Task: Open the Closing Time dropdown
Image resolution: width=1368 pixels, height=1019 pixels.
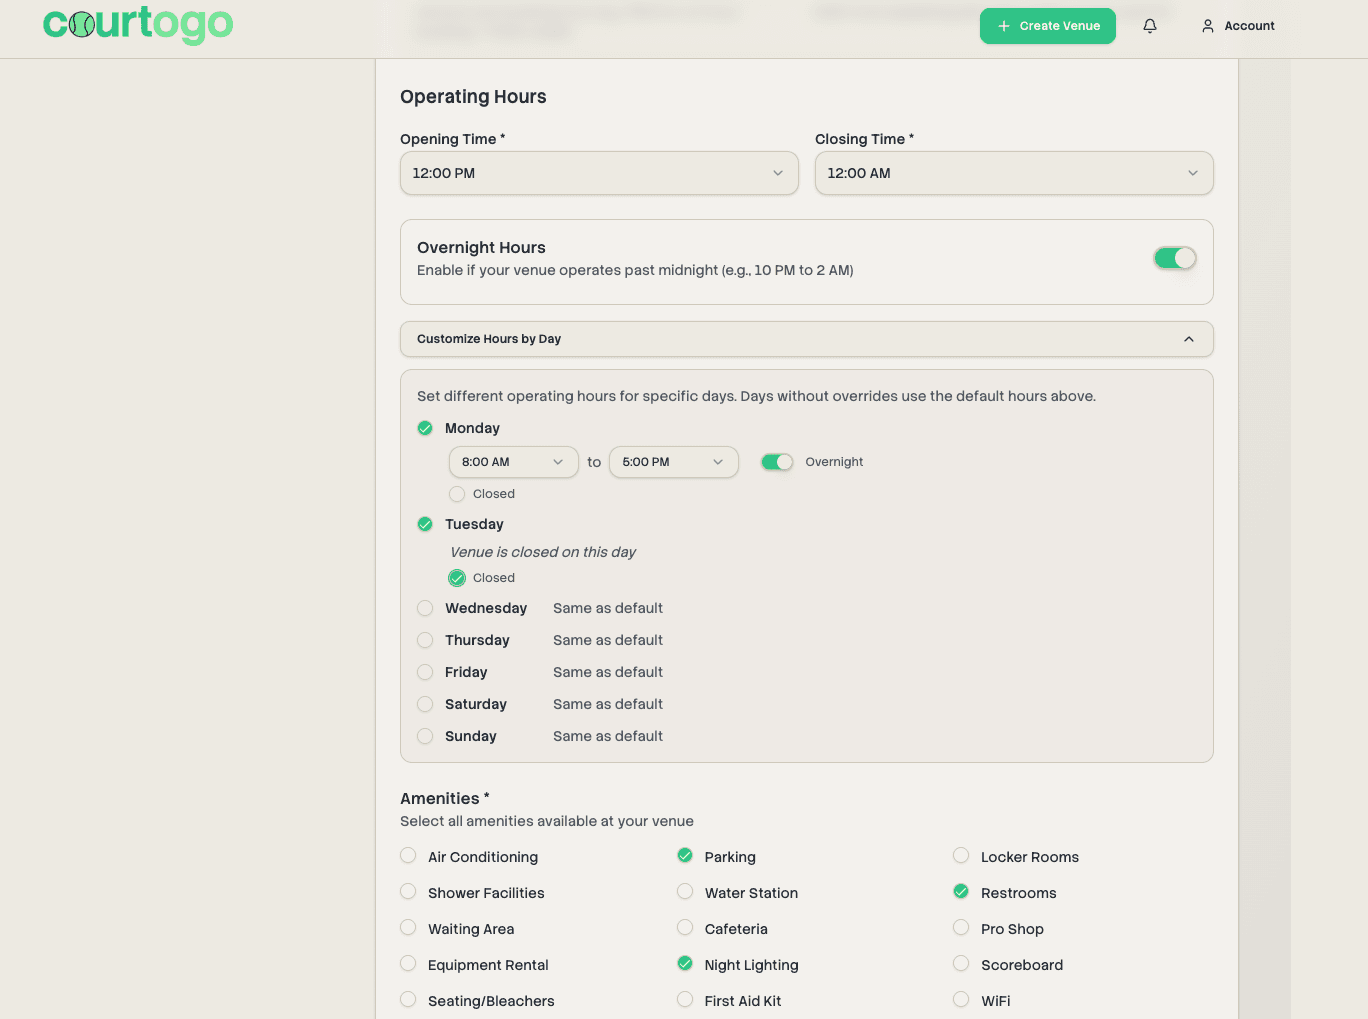Action: pos(1013,173)
